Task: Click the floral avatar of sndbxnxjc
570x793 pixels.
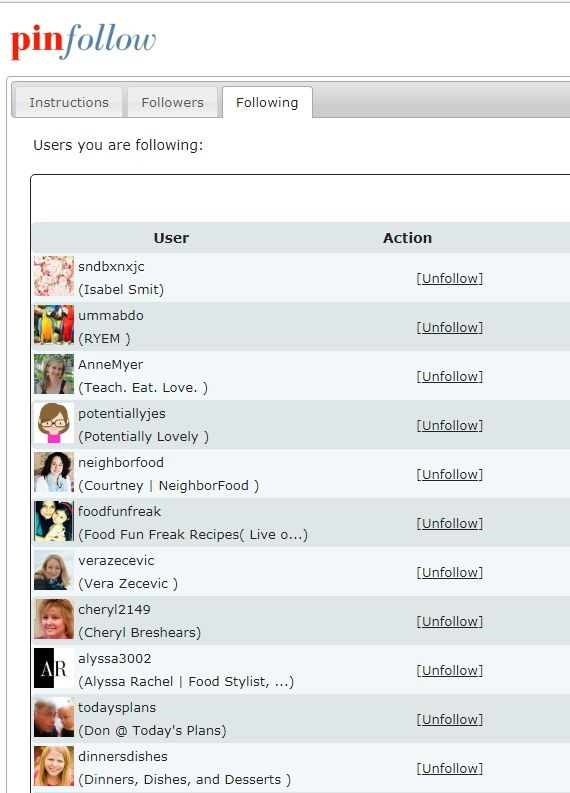Action: point(54,276)
